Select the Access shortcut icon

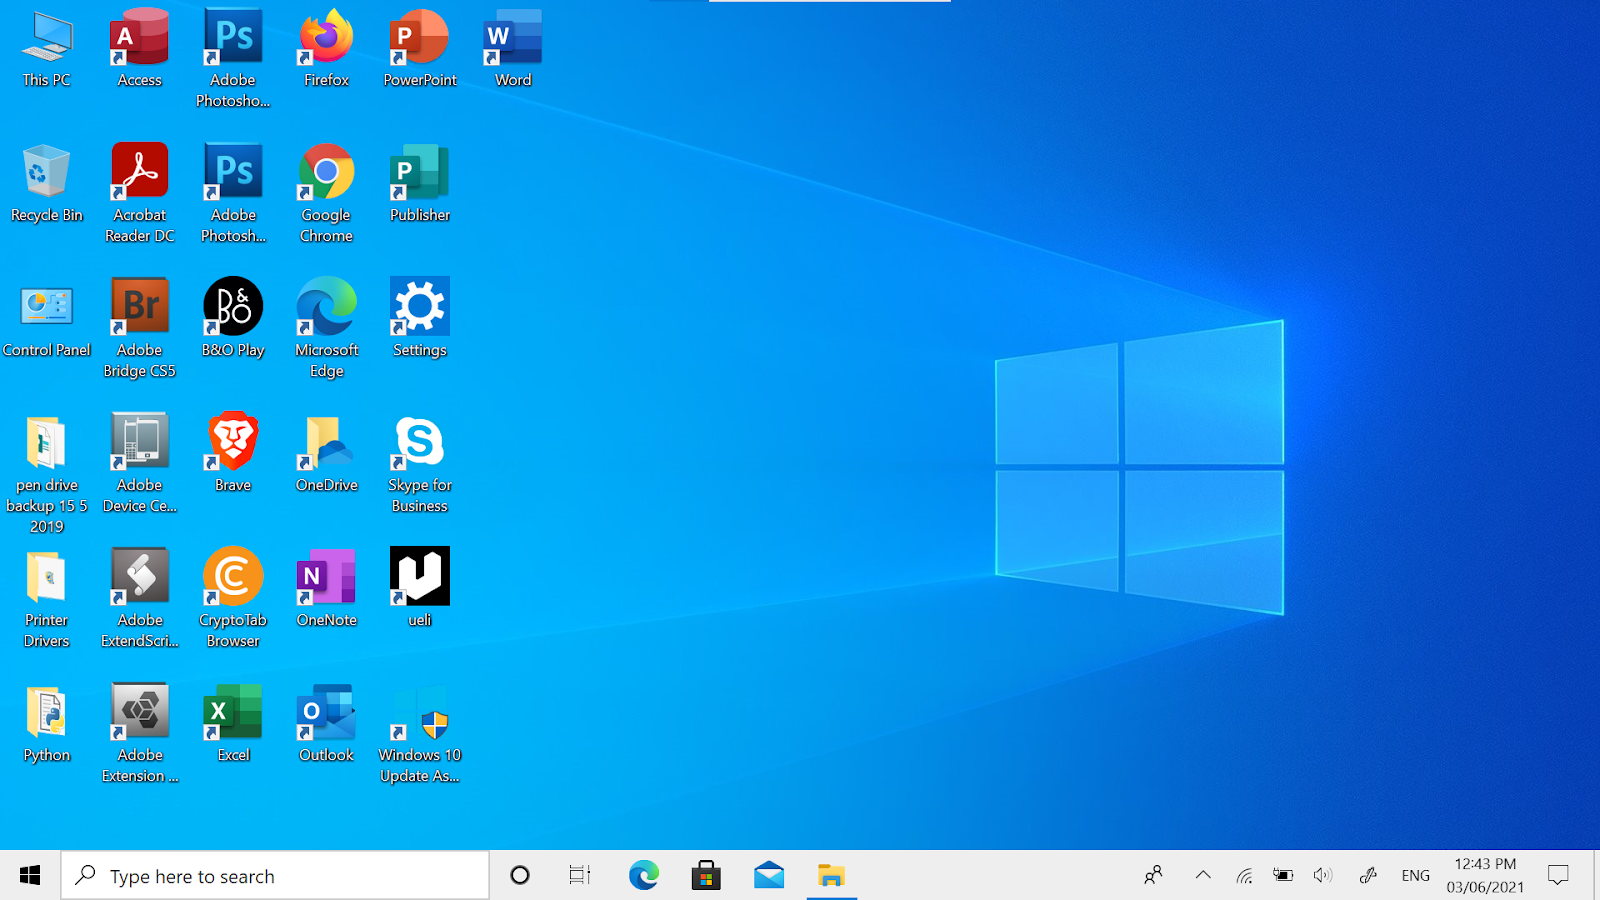click(x=140, y=48)
